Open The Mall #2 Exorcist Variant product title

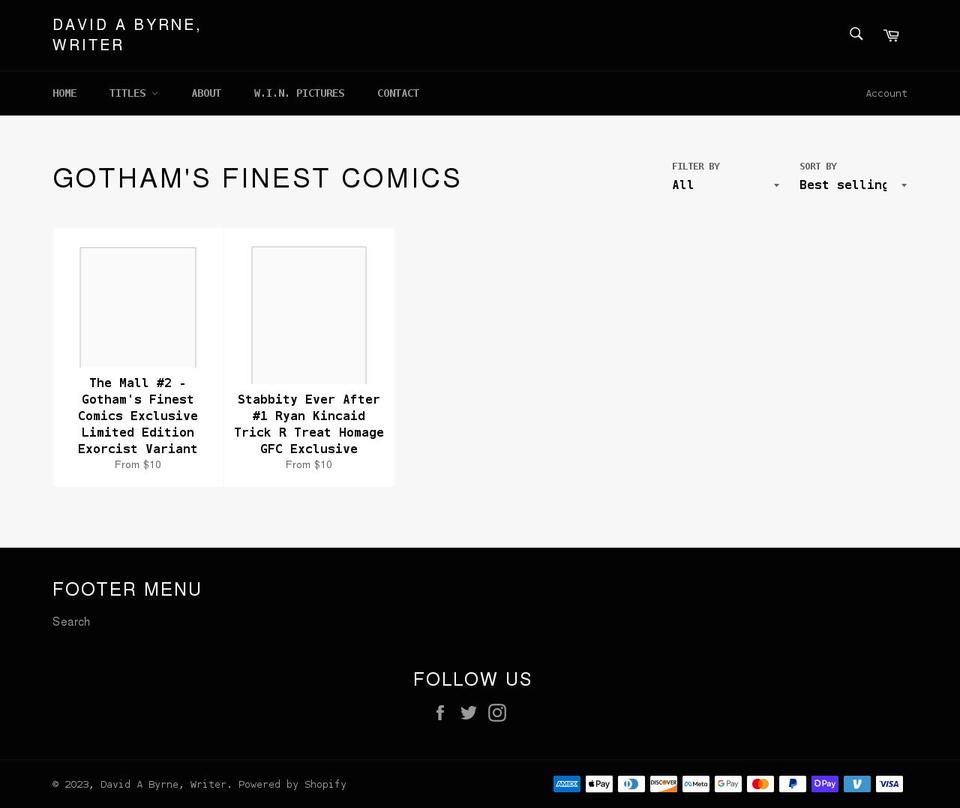[138, 416]
